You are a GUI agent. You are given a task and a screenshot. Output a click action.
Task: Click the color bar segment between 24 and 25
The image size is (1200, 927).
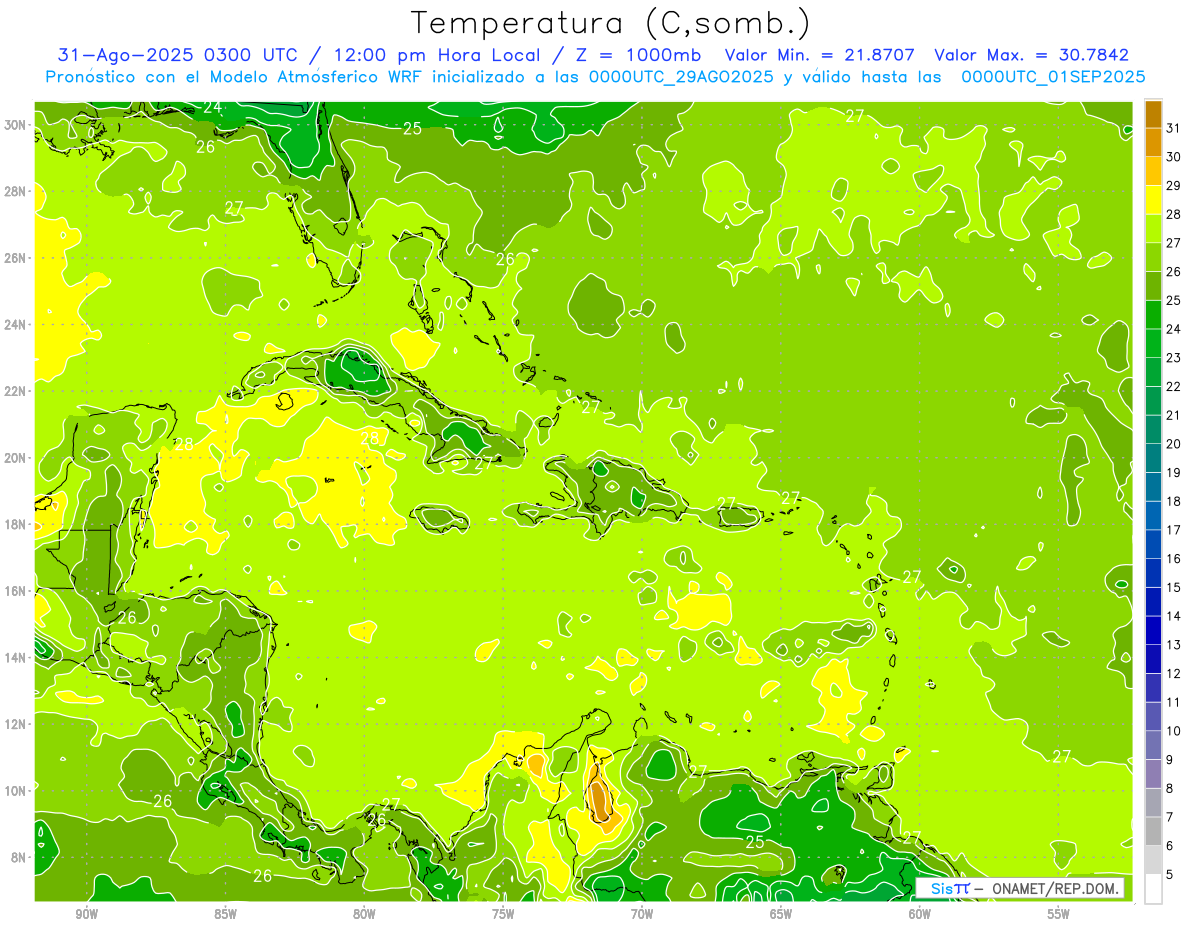coord(1153,315)
